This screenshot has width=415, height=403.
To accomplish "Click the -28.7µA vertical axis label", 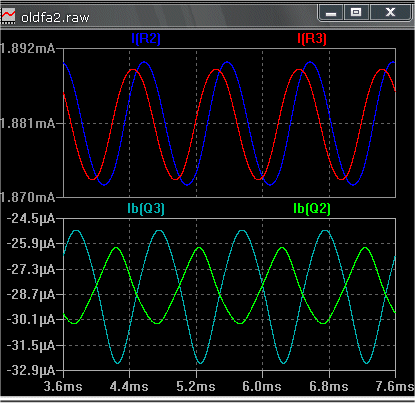I will tap(31, 295).
